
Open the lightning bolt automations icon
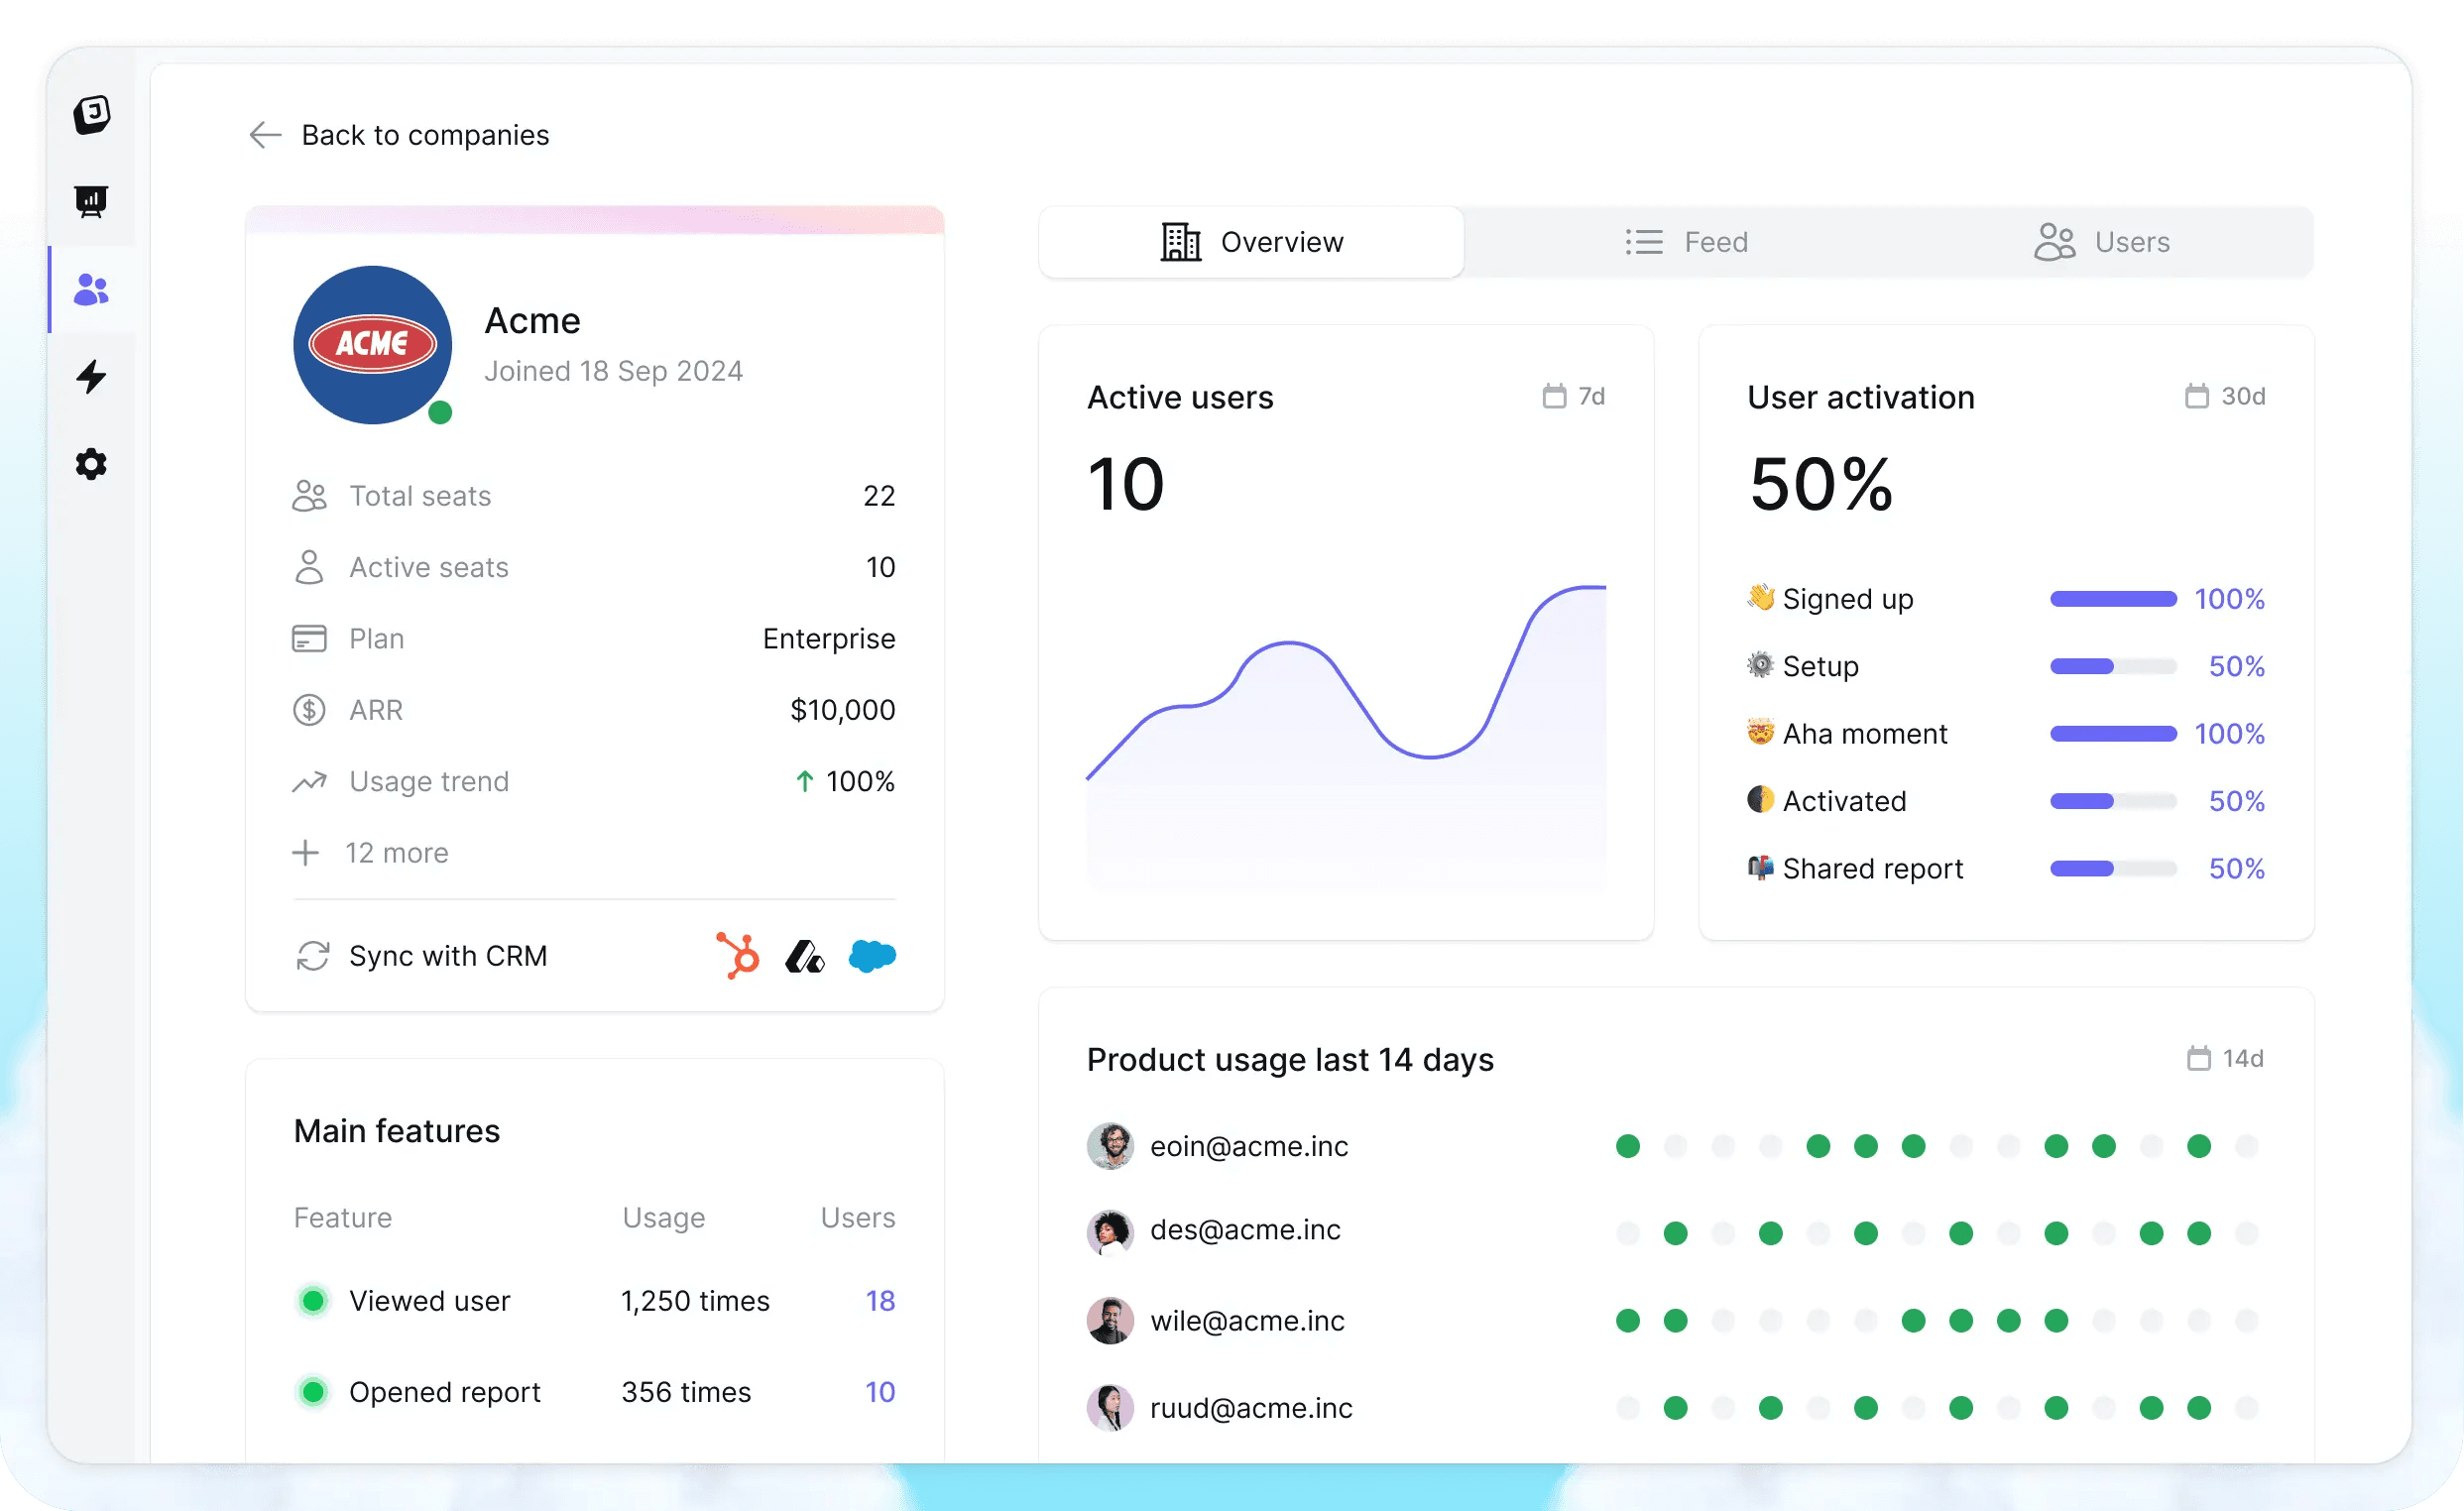point(91,377)
